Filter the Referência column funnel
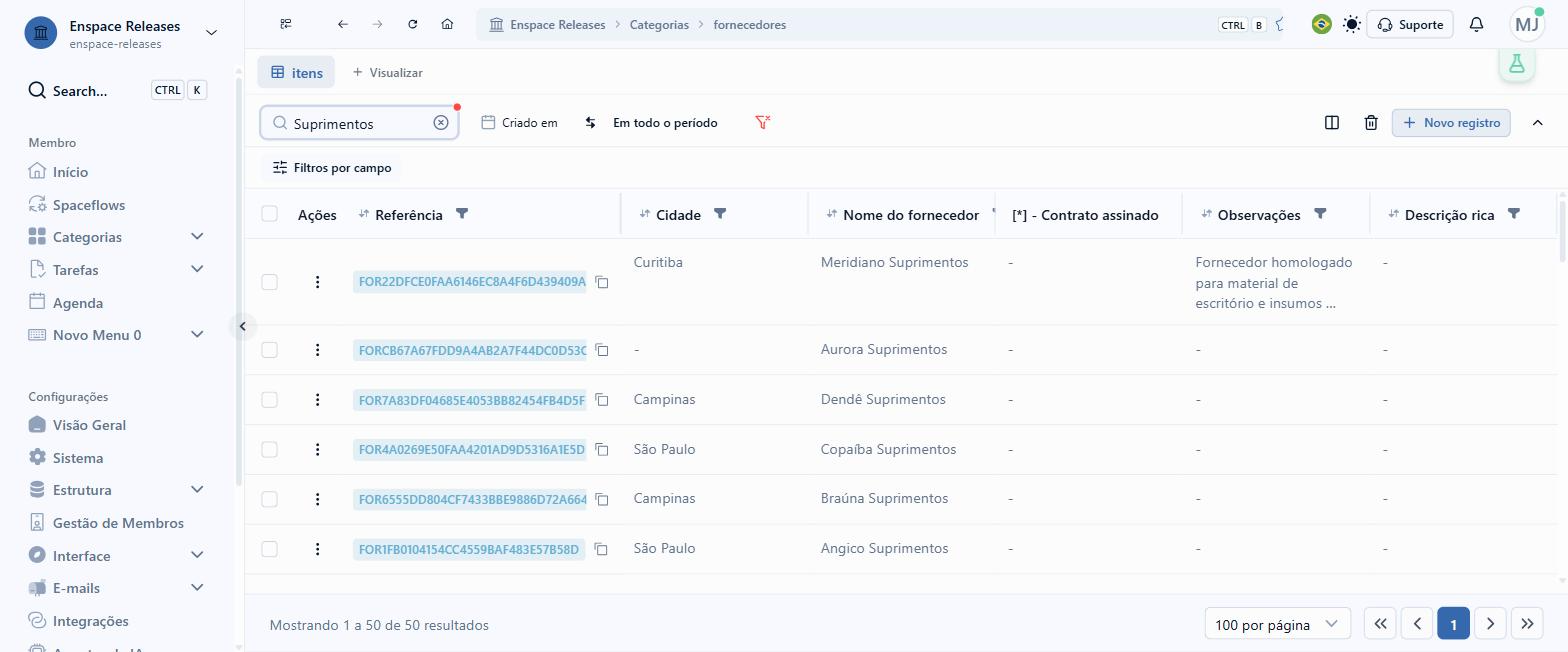The image size is (1568, 652). 462,214
